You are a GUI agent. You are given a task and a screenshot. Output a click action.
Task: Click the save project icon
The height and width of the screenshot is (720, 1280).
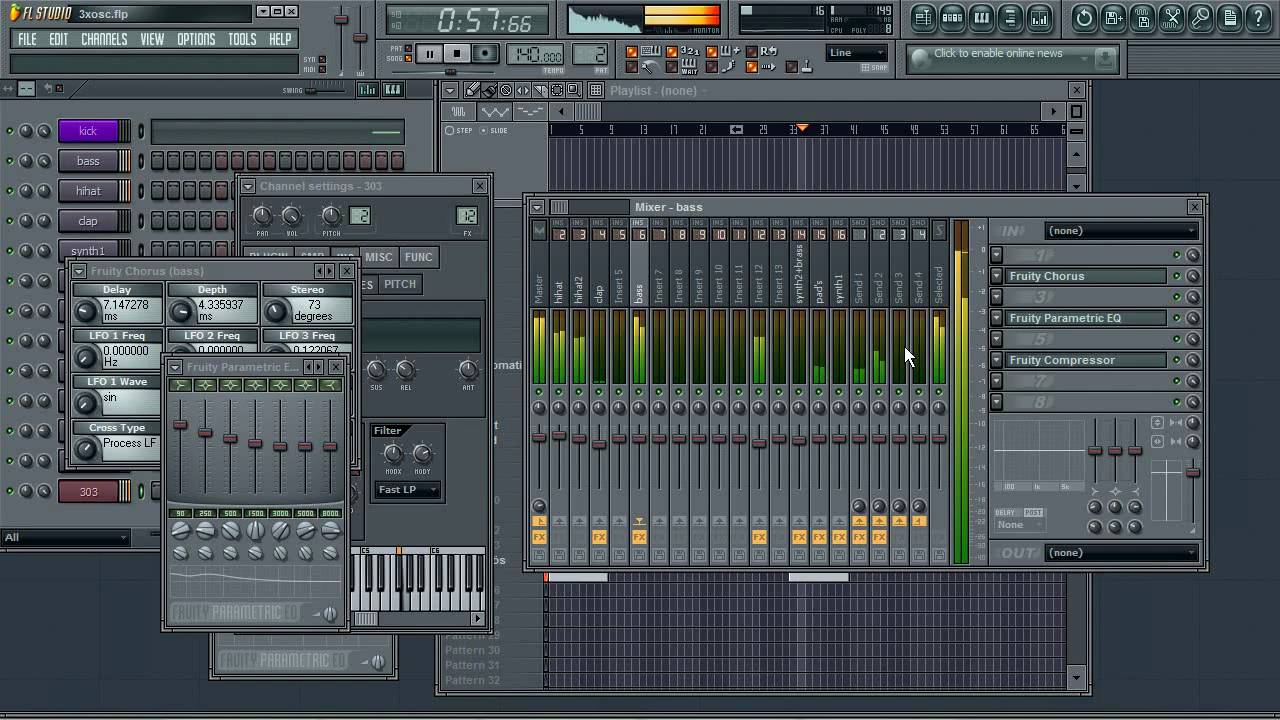pyautogui.click(x=1113, y=17)
